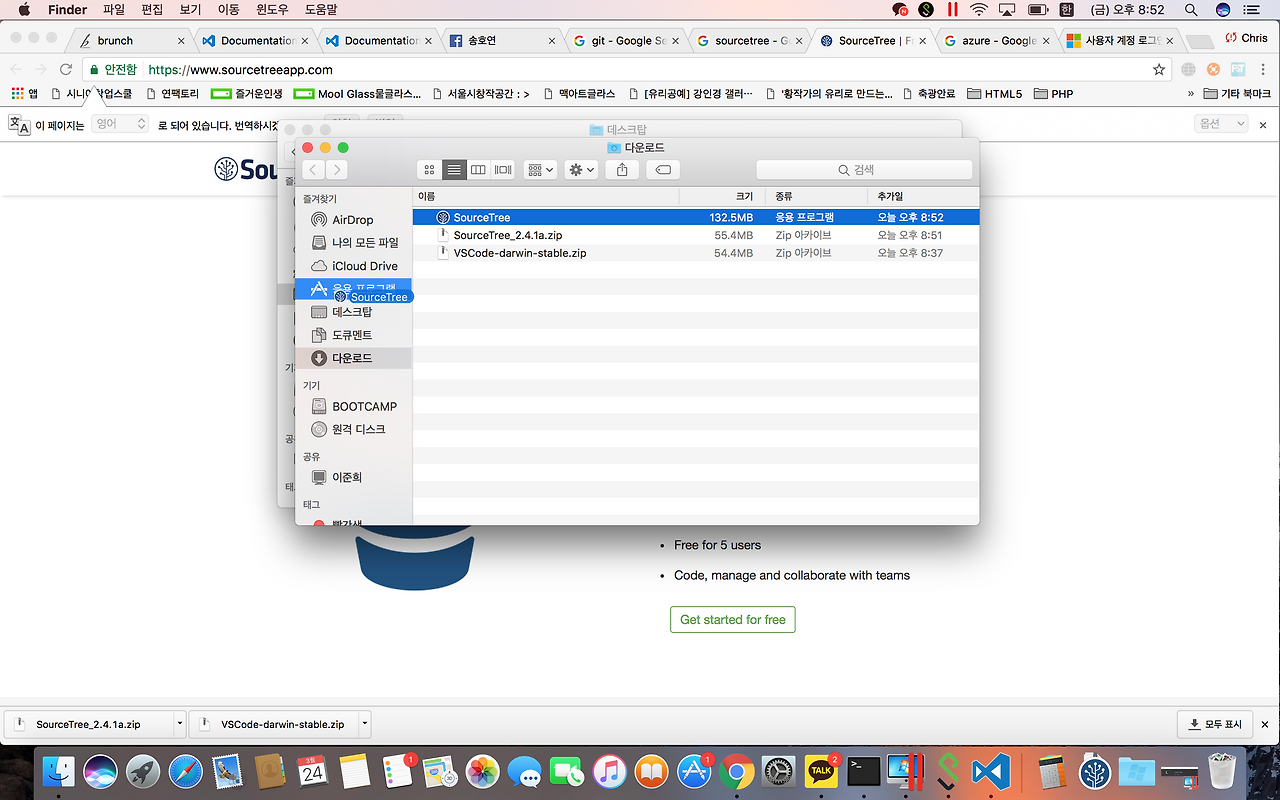Open options arrow for VSCode-darwin-stable.zip download

[365, 724]
